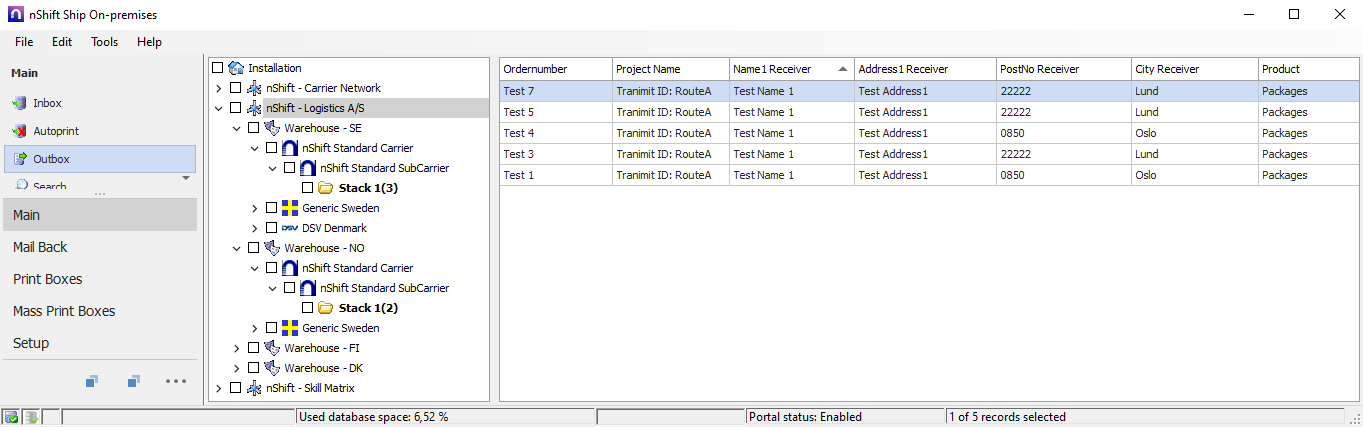Click the Installation root node icon
This screenshot has width=1363, height=427.
[x=236, y=68]
